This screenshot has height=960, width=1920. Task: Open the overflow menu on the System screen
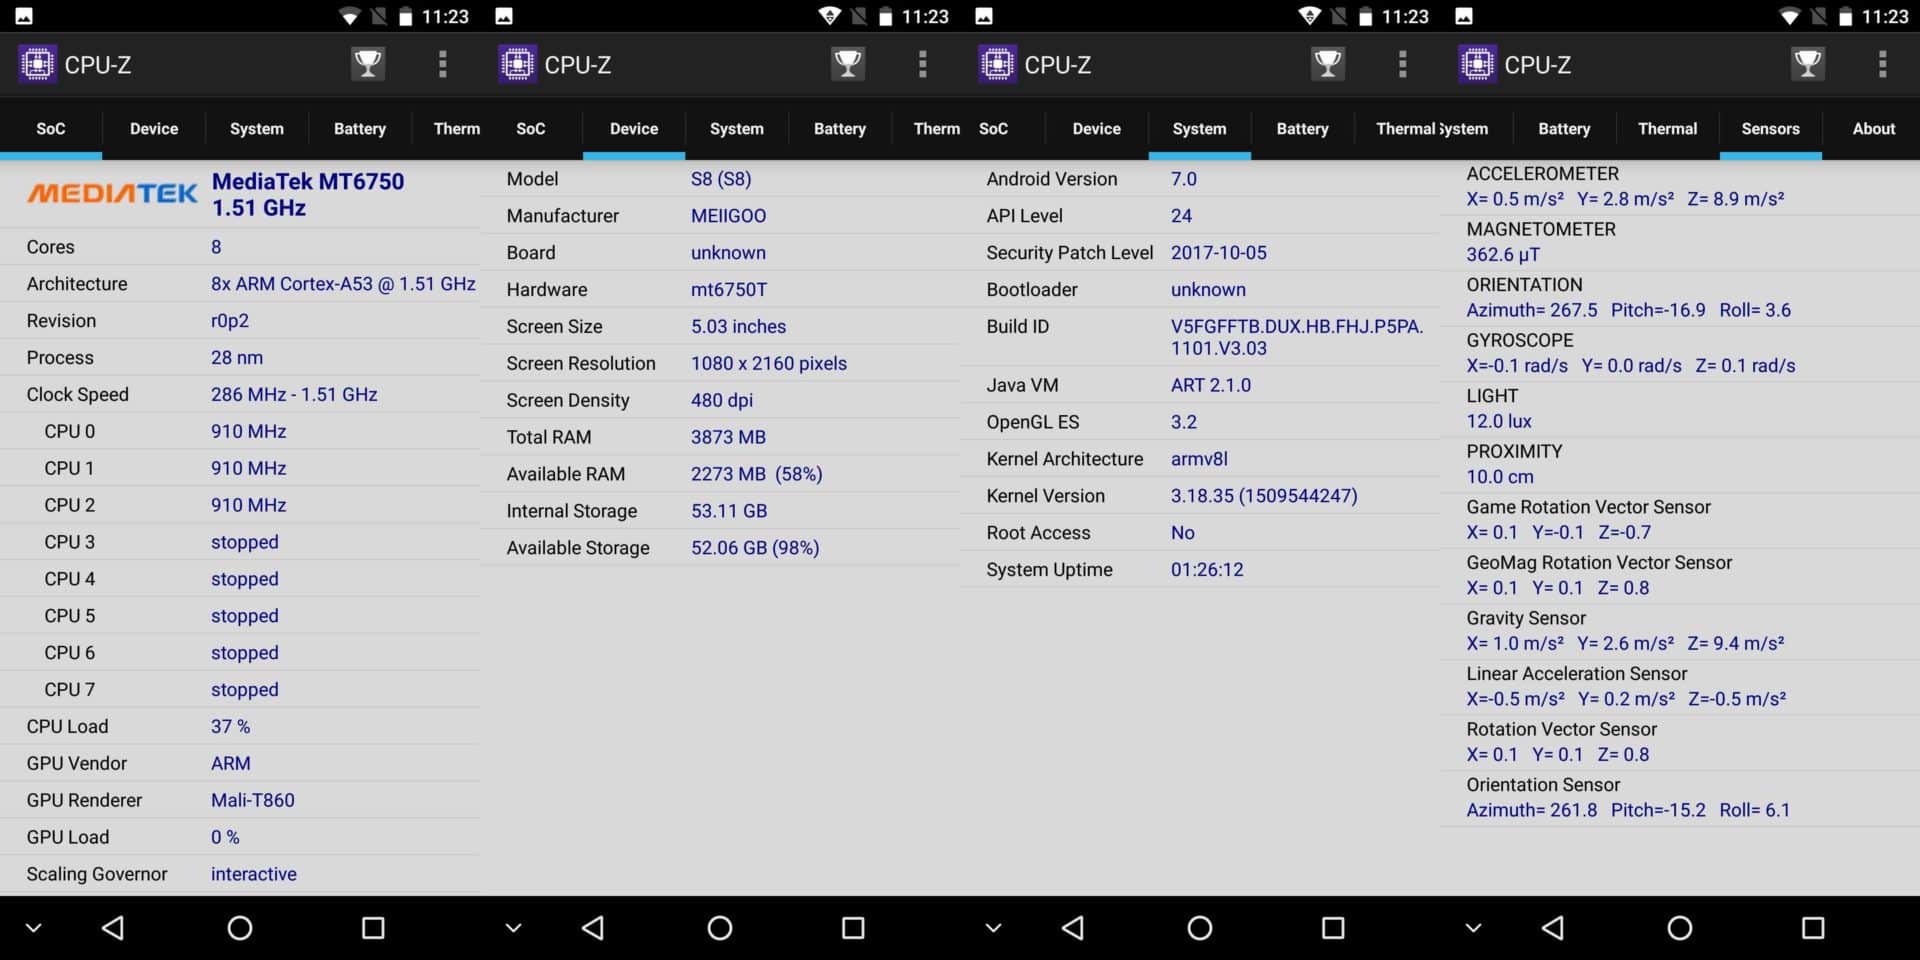pos(1402,64)
